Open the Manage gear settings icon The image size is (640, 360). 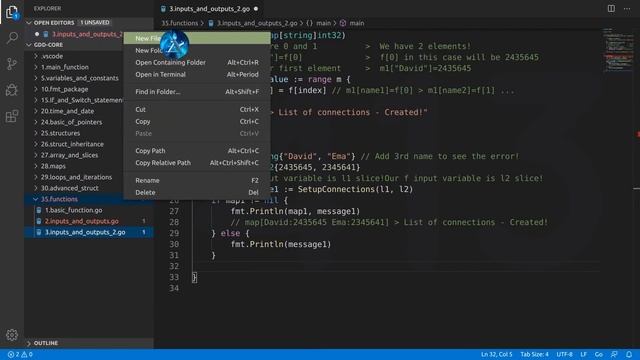click(12, 335)
